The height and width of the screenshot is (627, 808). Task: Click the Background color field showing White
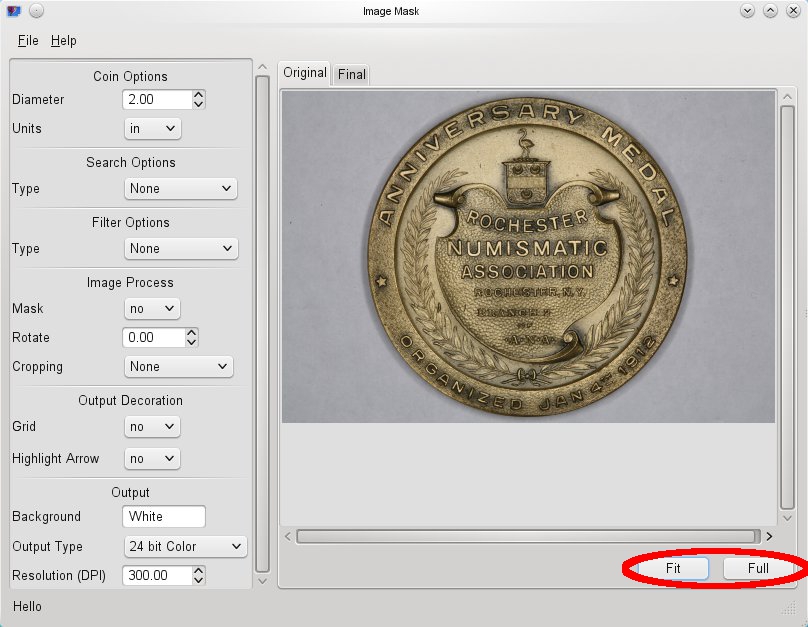pos(164,517)
